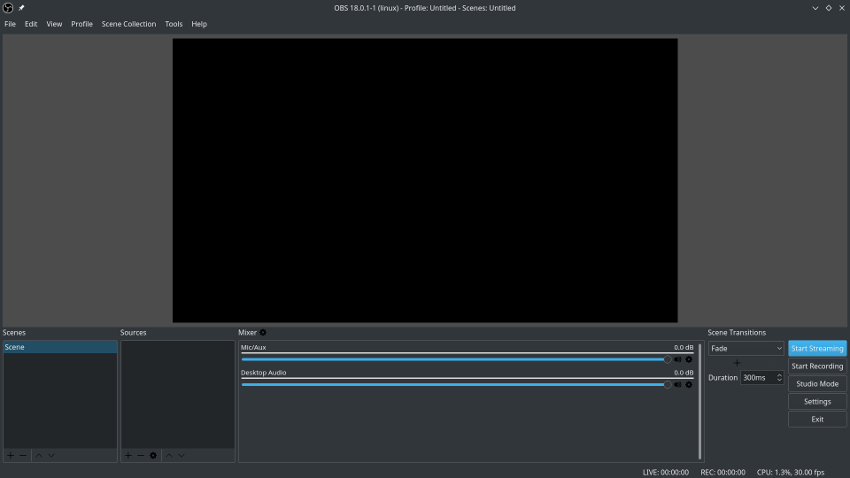Remove the selected scene with minus icon
The image size is (850, 478).
click(x=23, y=455)
